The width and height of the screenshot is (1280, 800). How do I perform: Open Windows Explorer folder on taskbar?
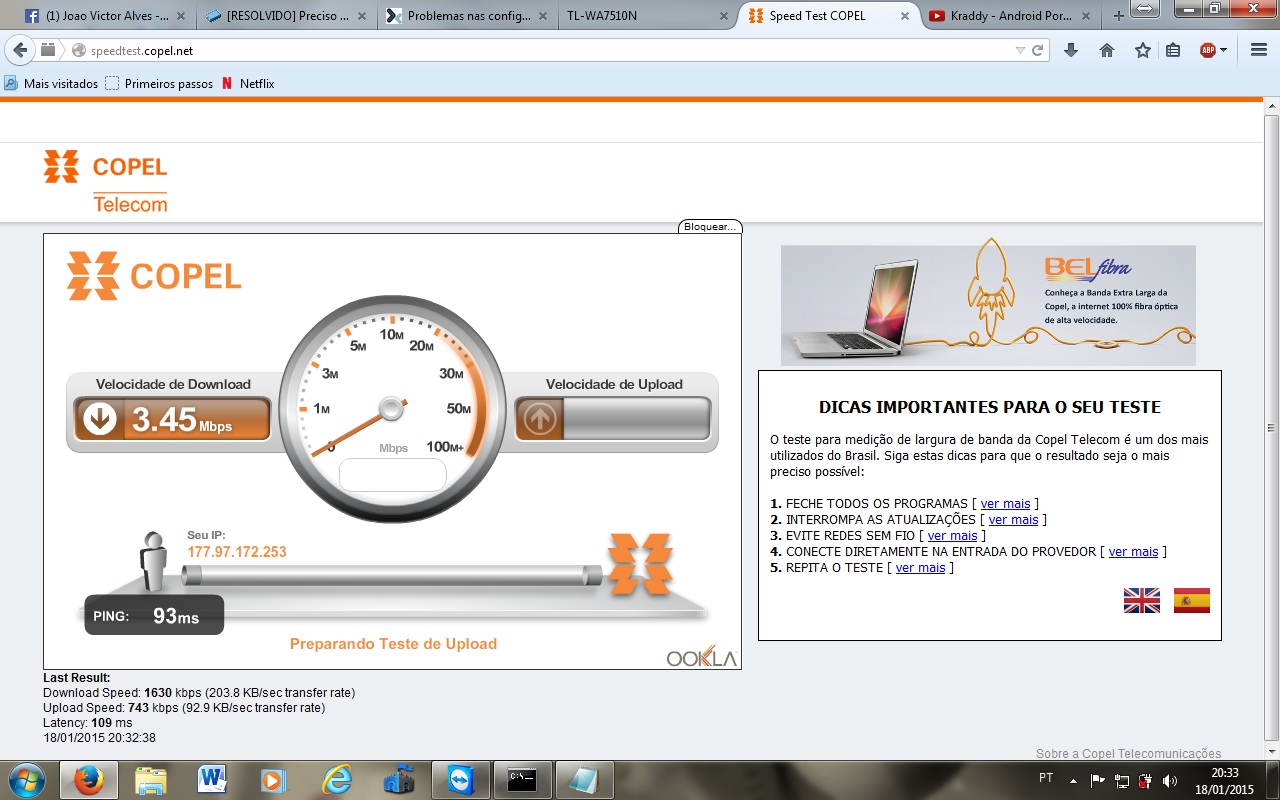coord(151,780)
